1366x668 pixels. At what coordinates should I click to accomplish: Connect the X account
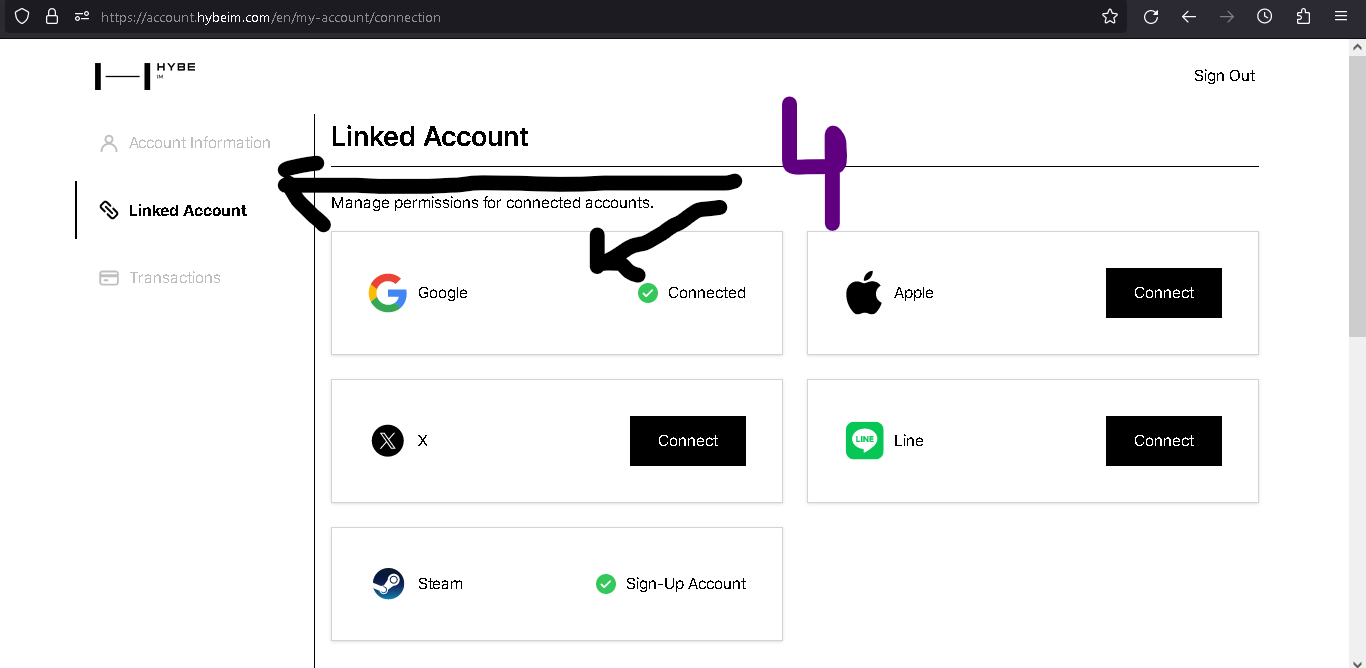687,441
